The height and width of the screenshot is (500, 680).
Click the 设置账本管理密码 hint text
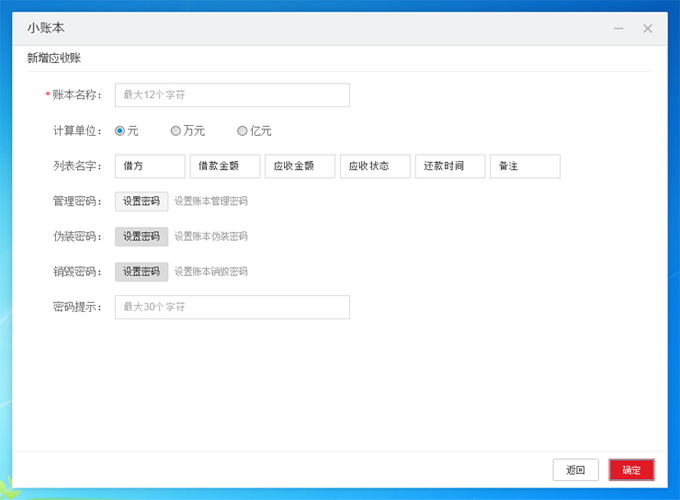coord(211,201)
